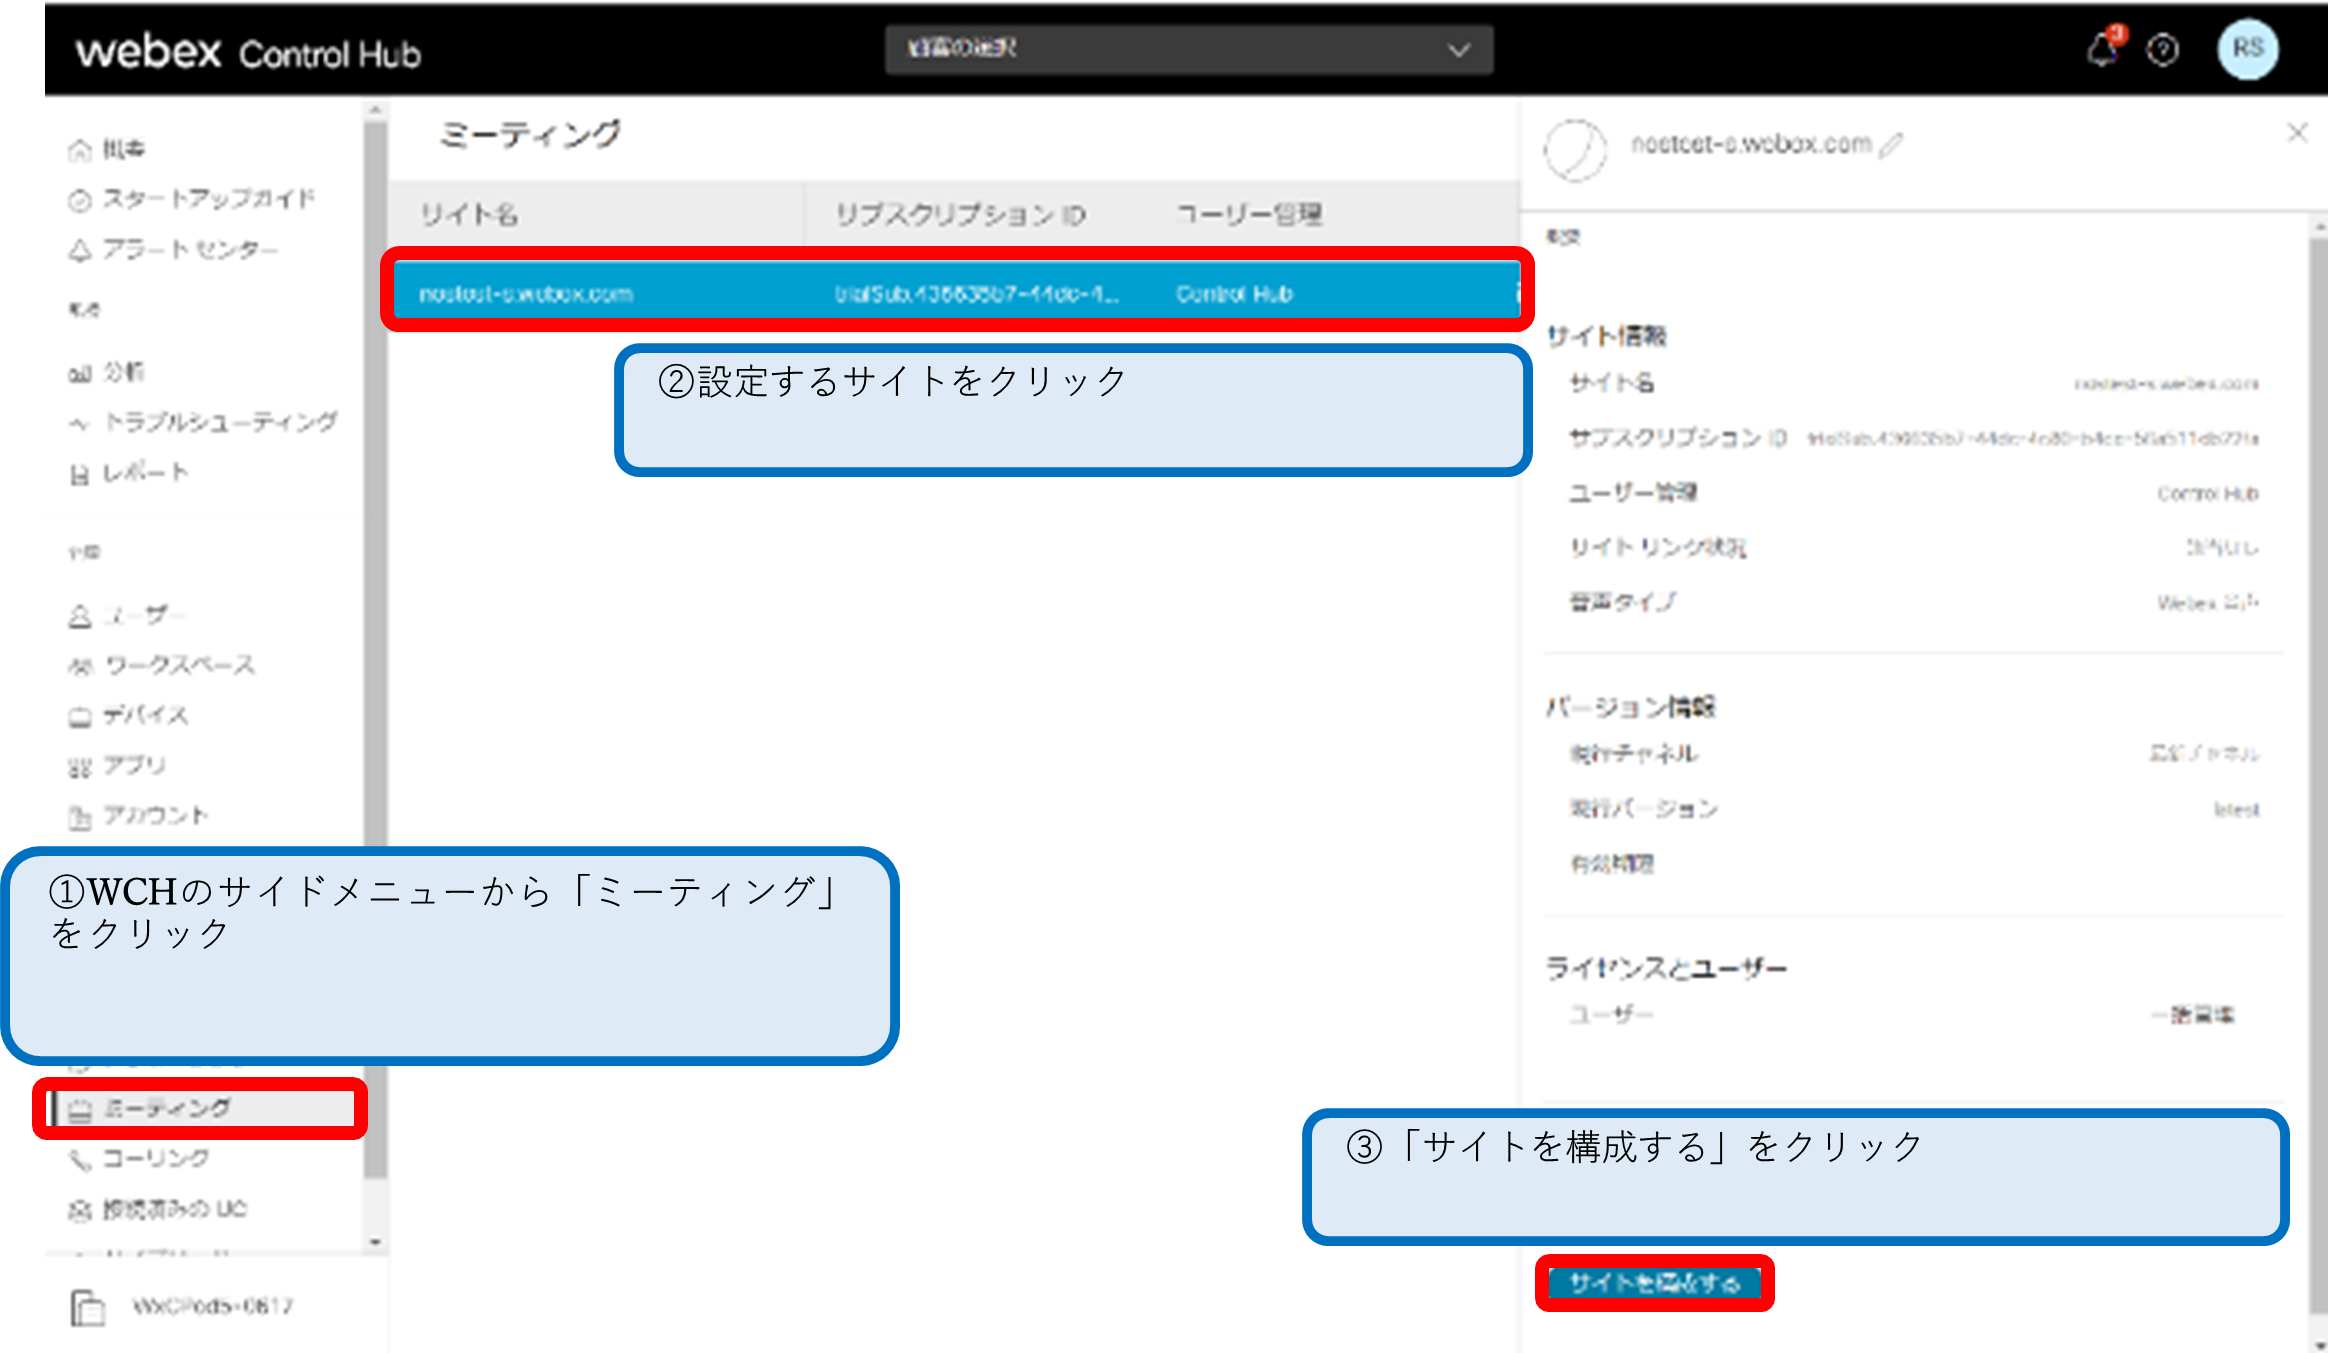Click the sidebar scroll down arrow

pos(376,1243)
